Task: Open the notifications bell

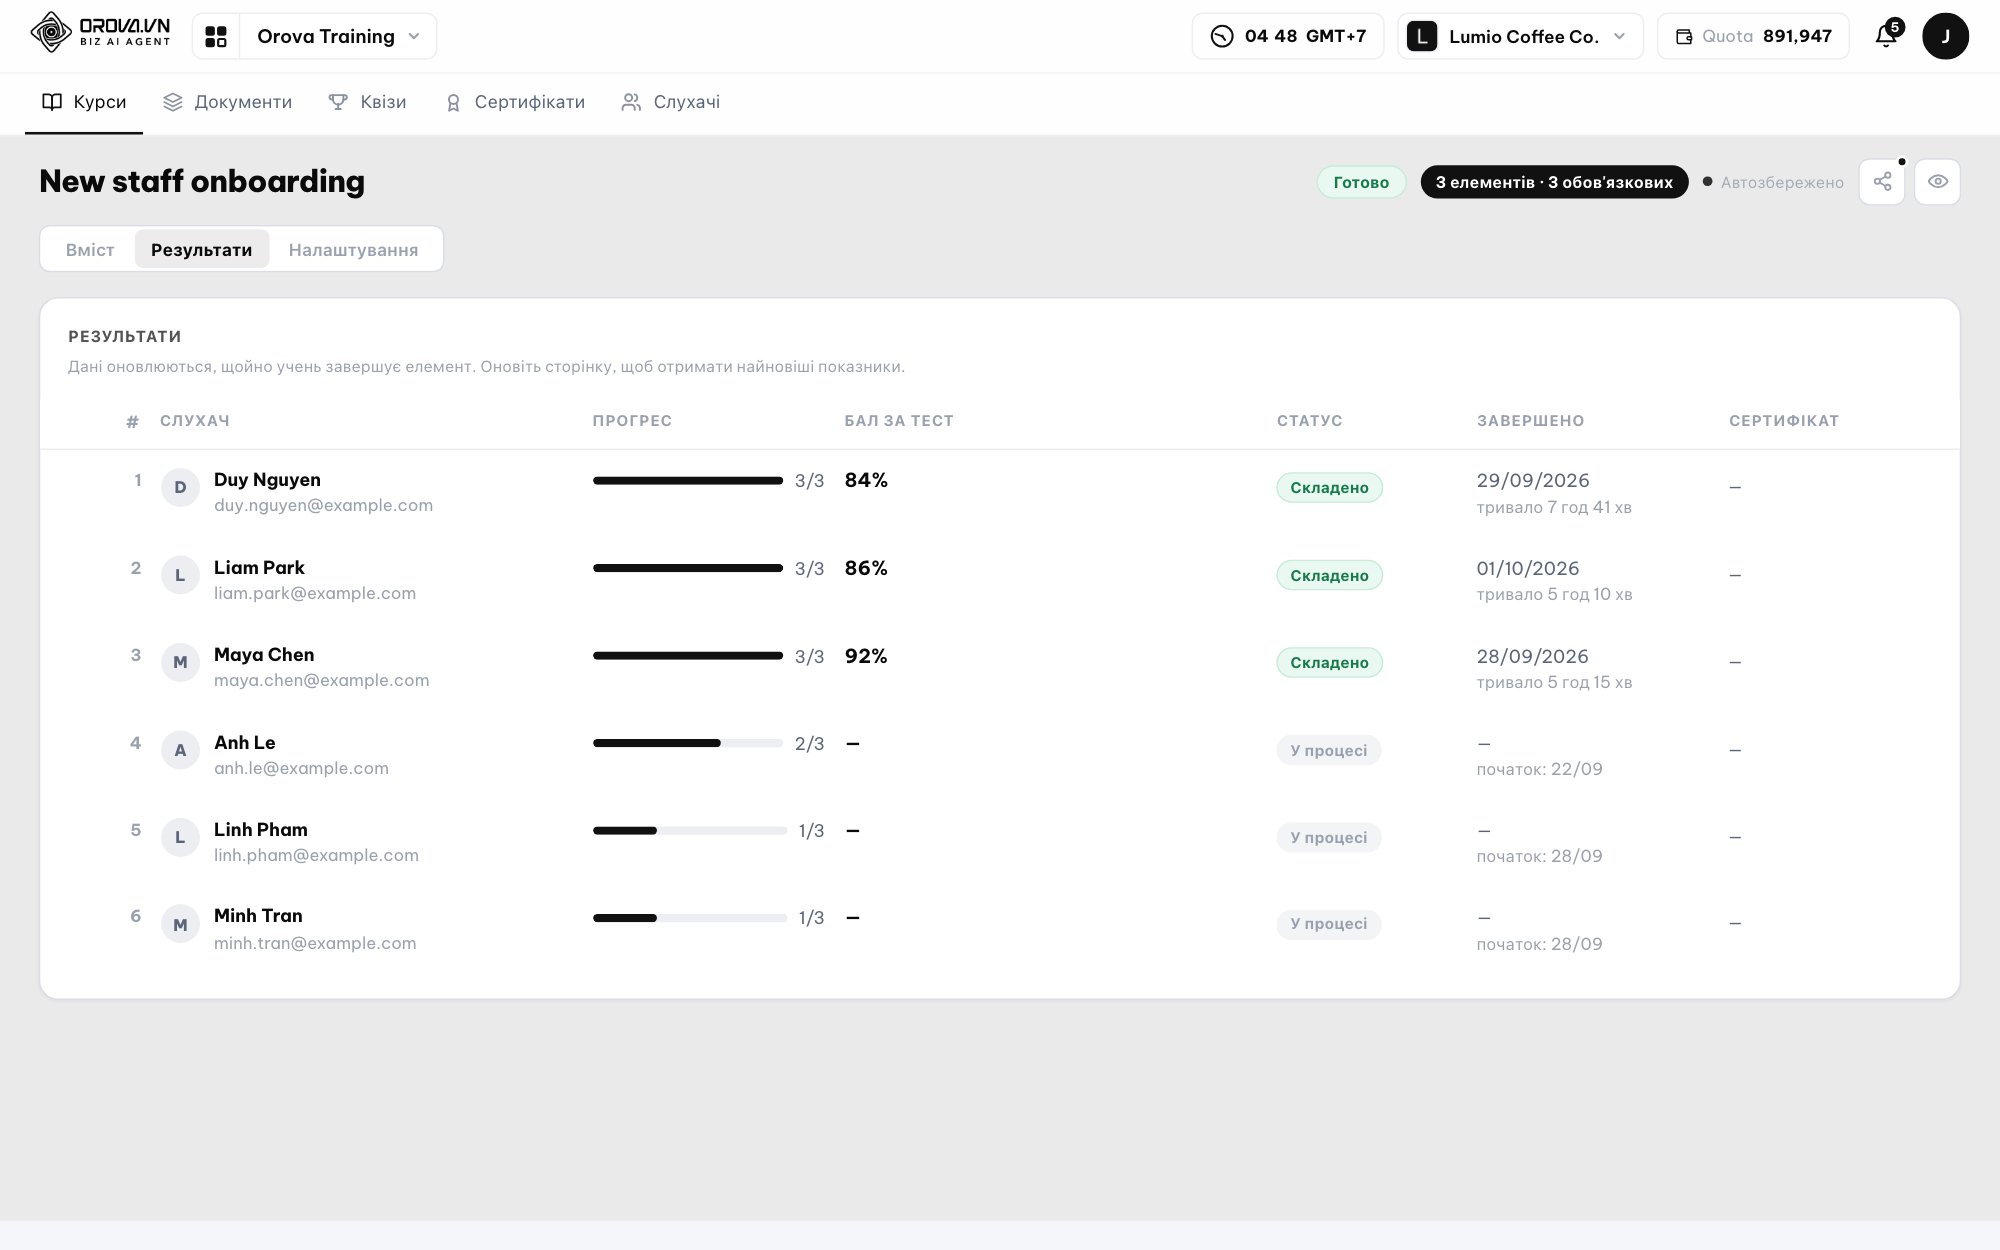Action: point(1886,36)
